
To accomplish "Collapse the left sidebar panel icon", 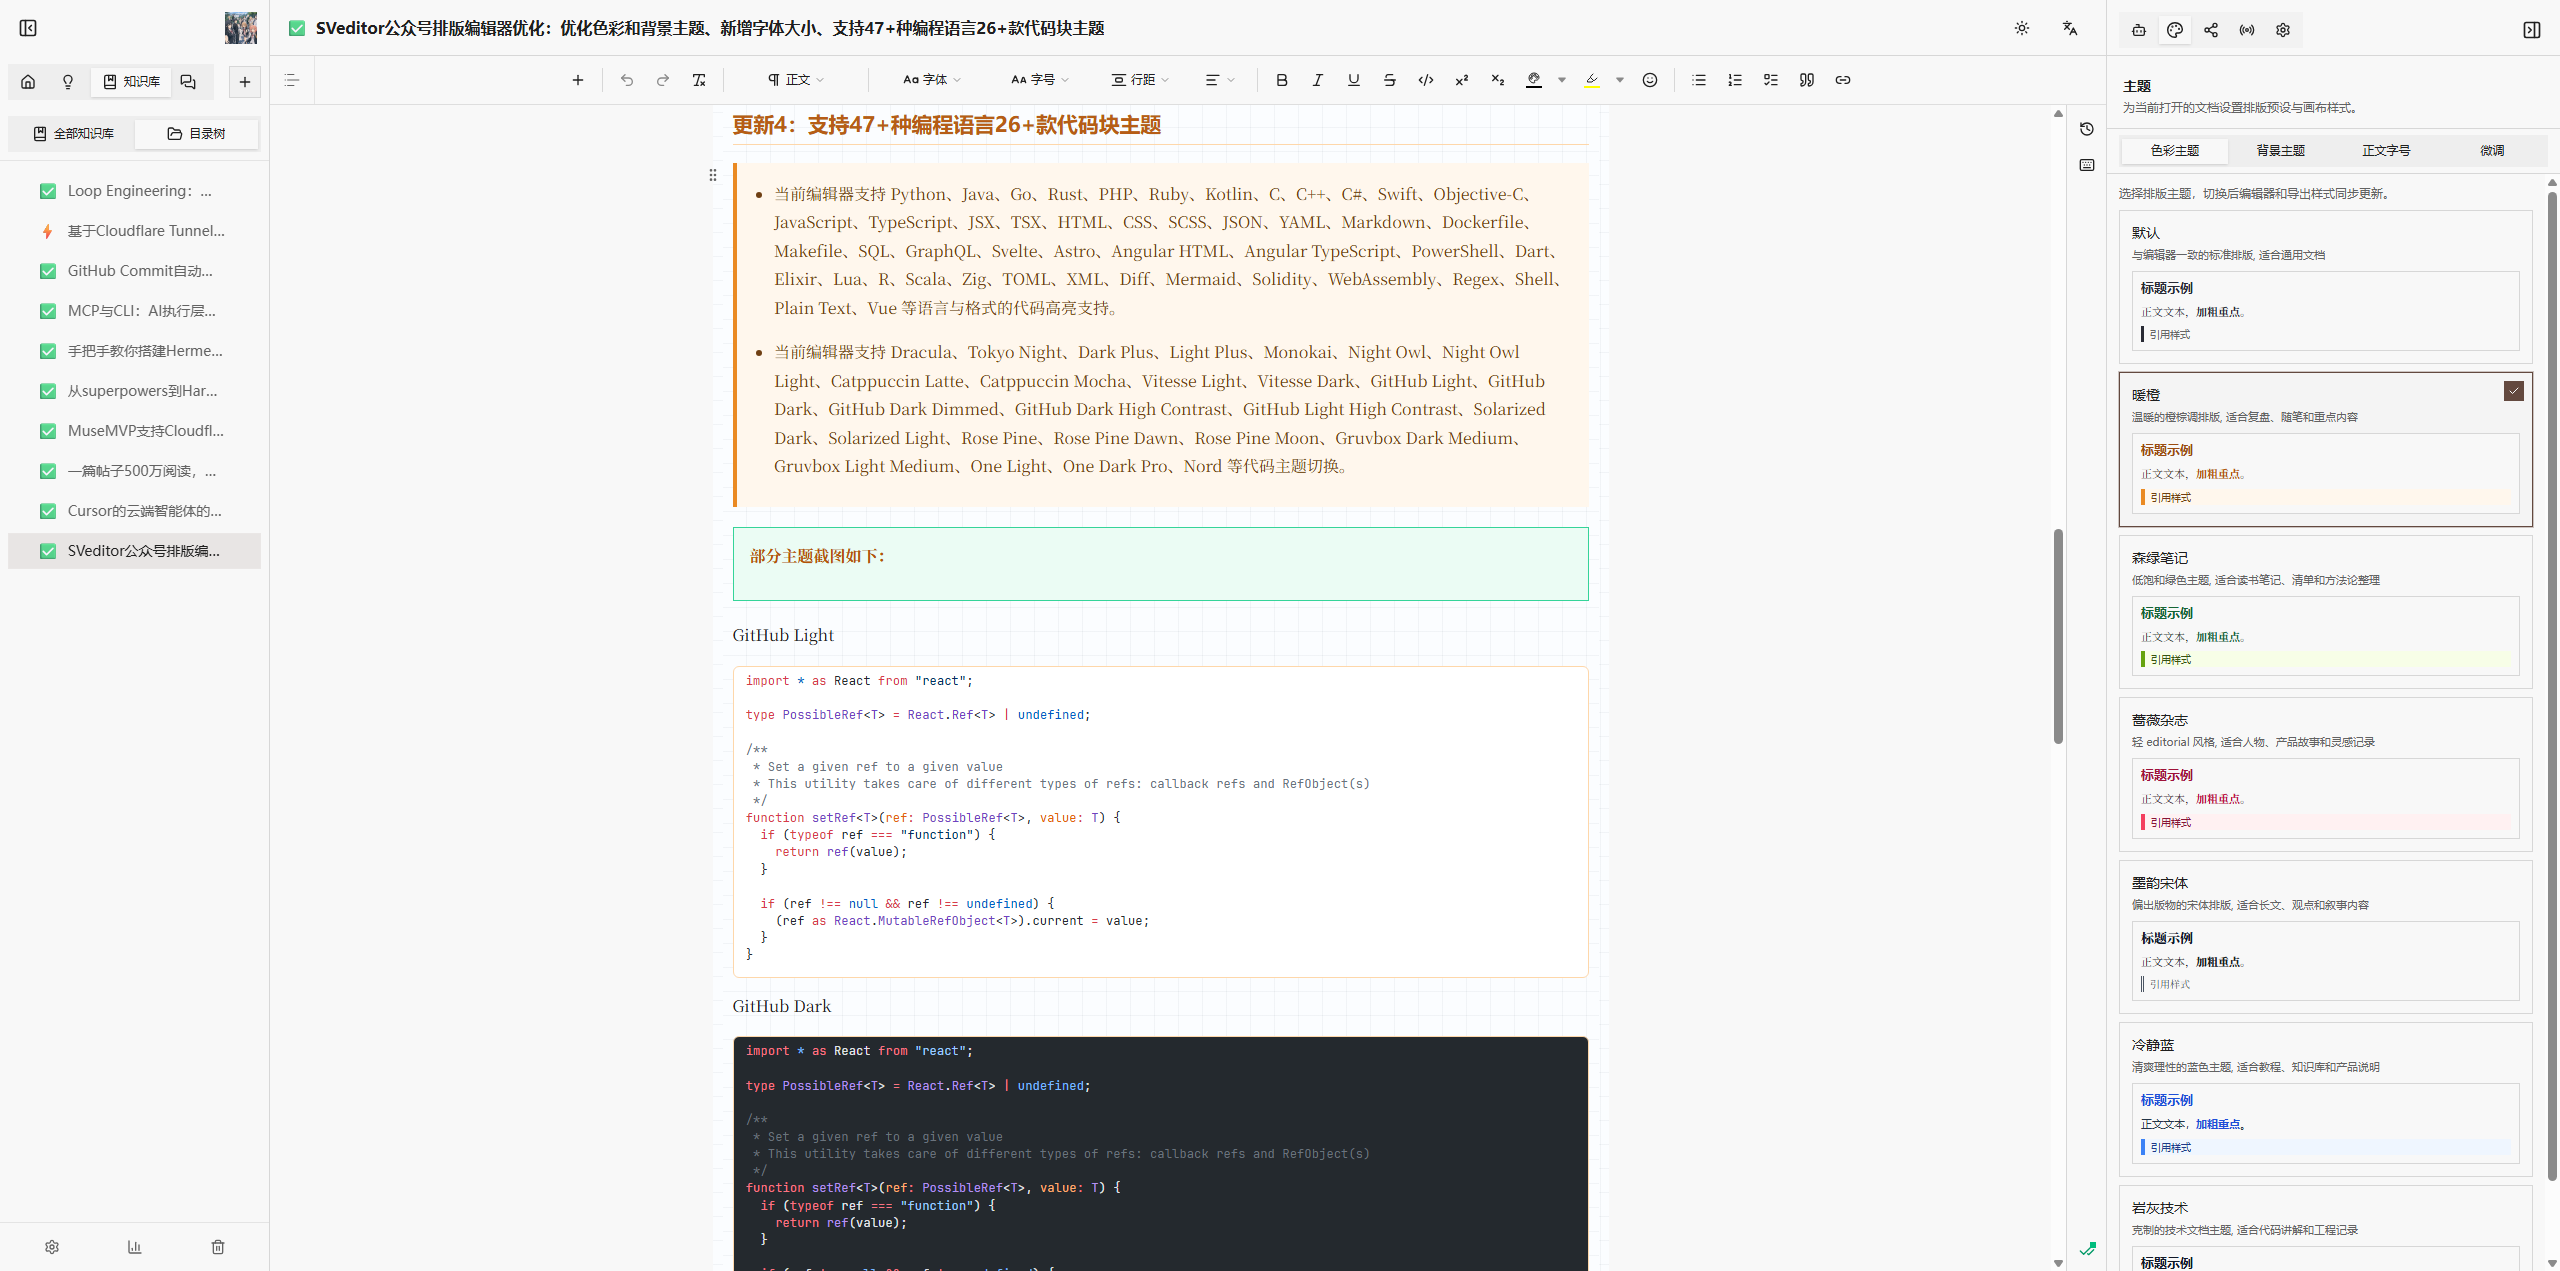I will [28, 28].
